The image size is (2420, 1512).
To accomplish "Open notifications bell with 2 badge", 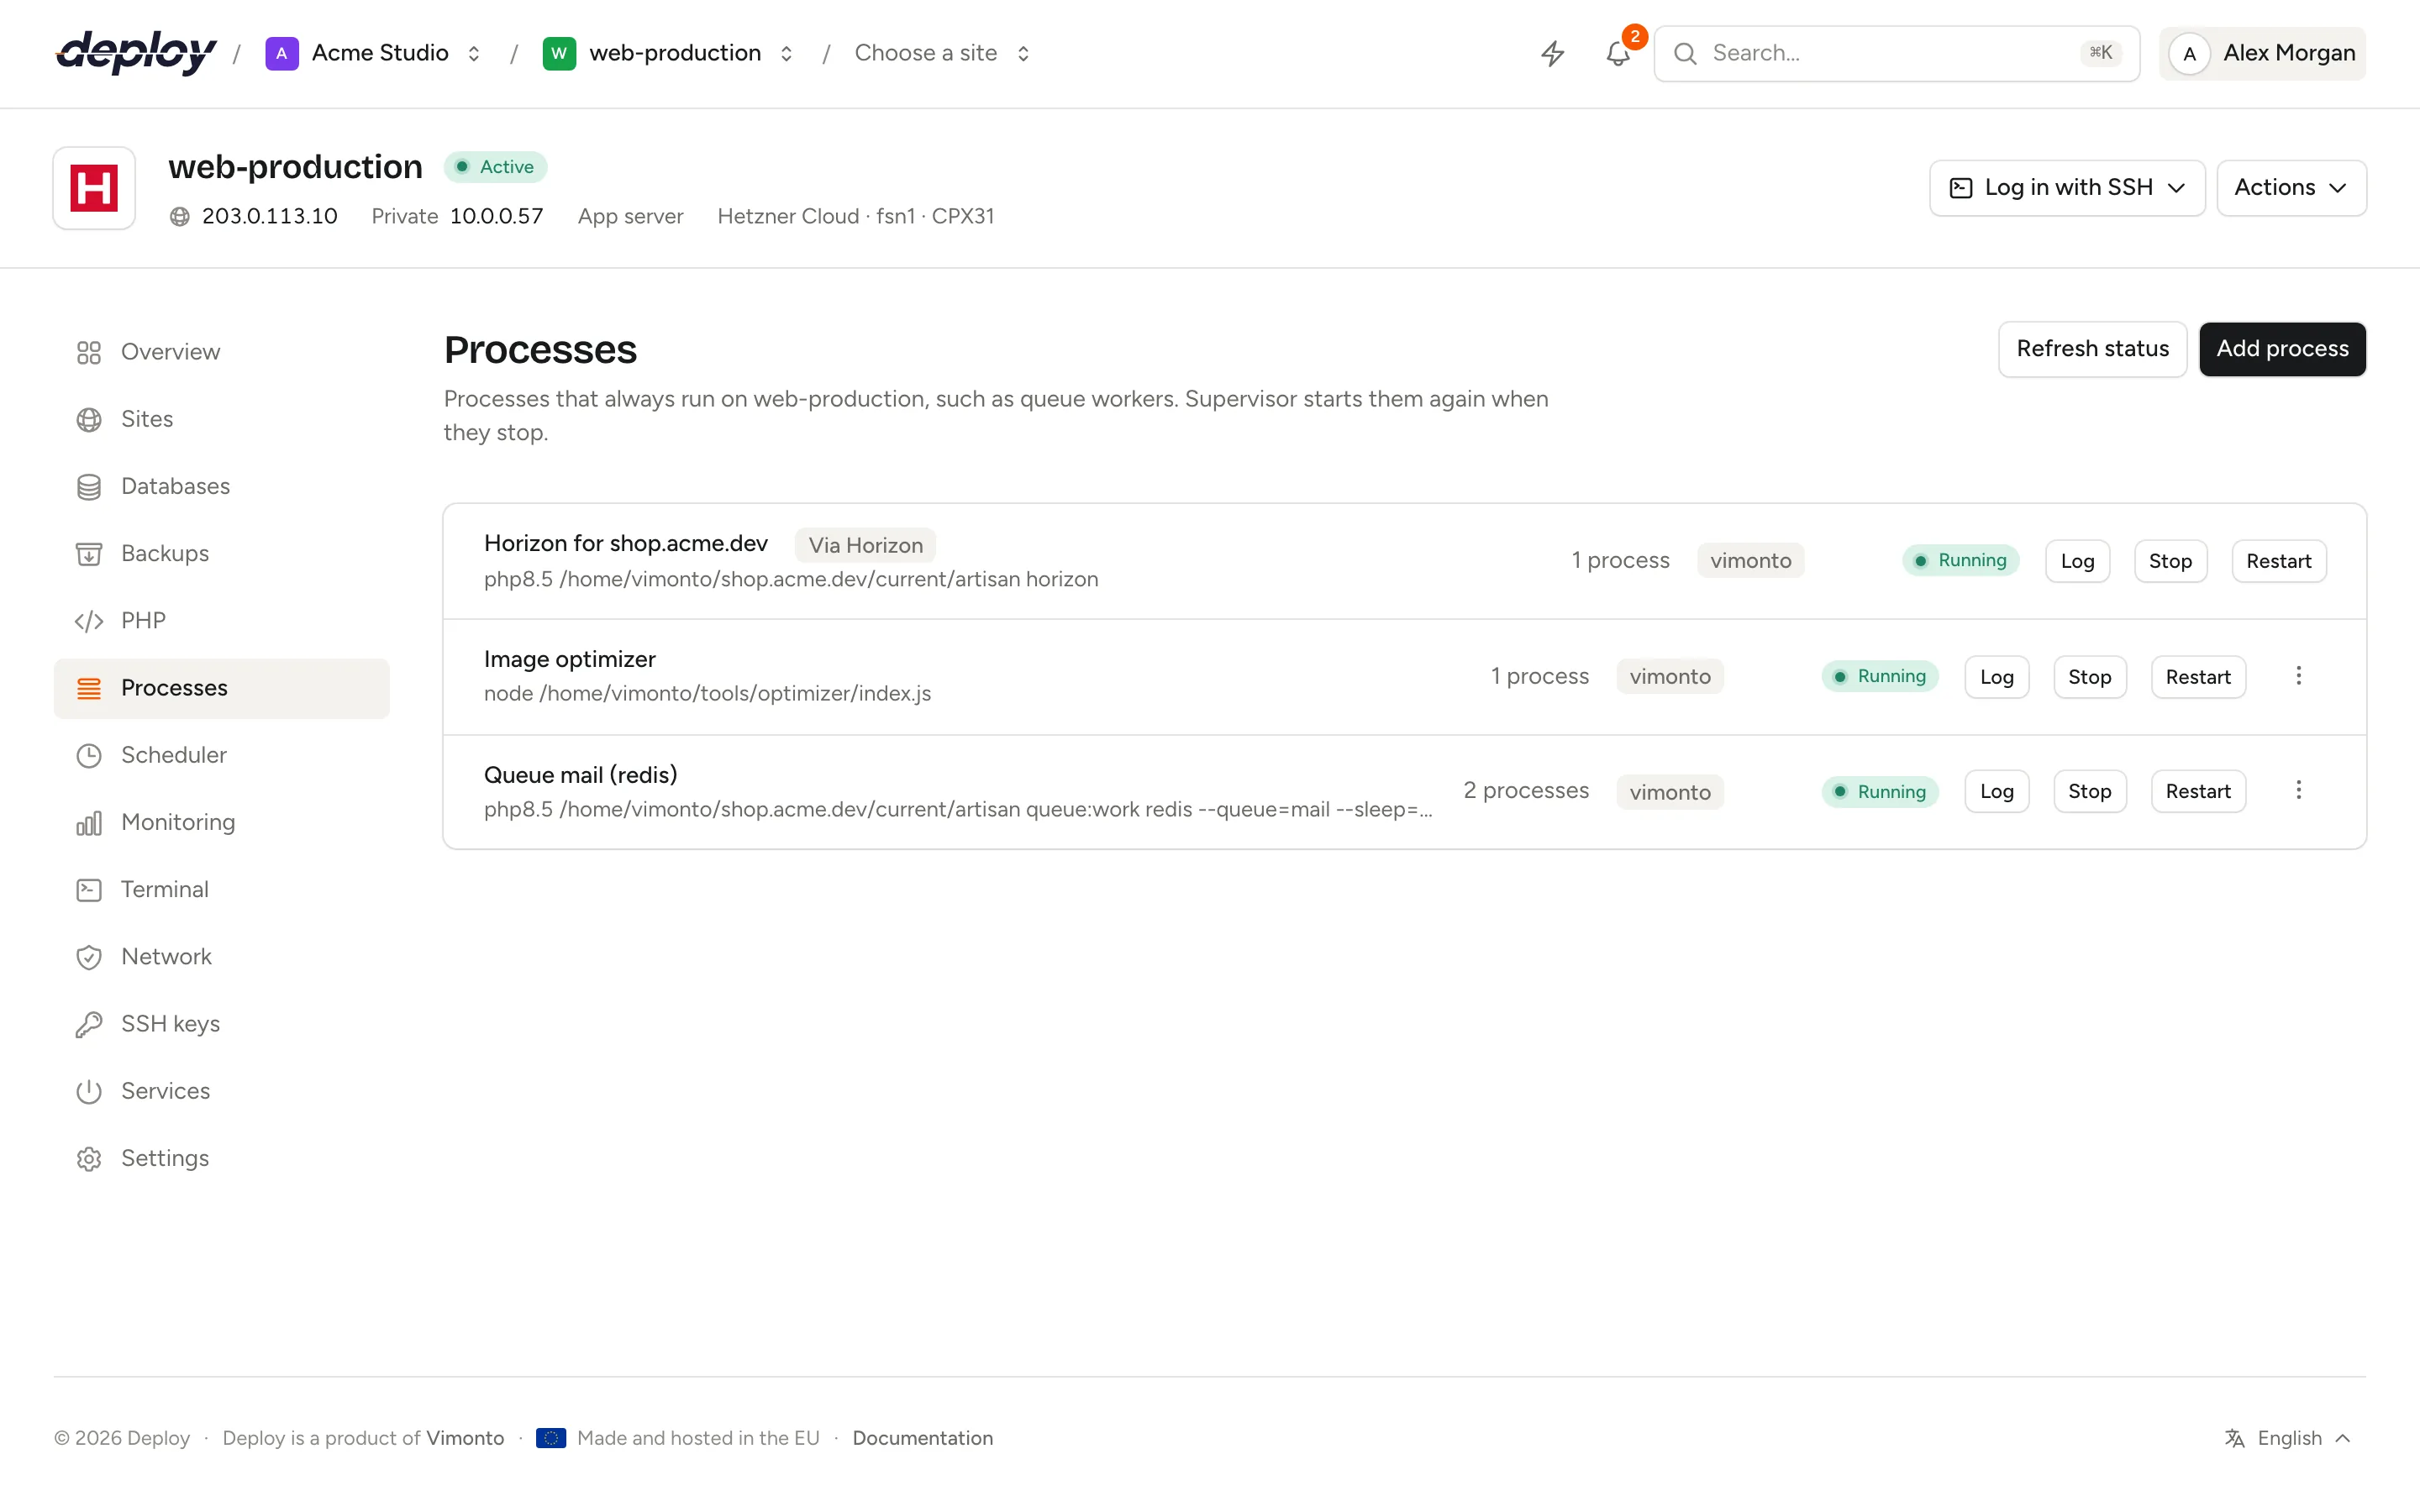I will (1618, 53).
